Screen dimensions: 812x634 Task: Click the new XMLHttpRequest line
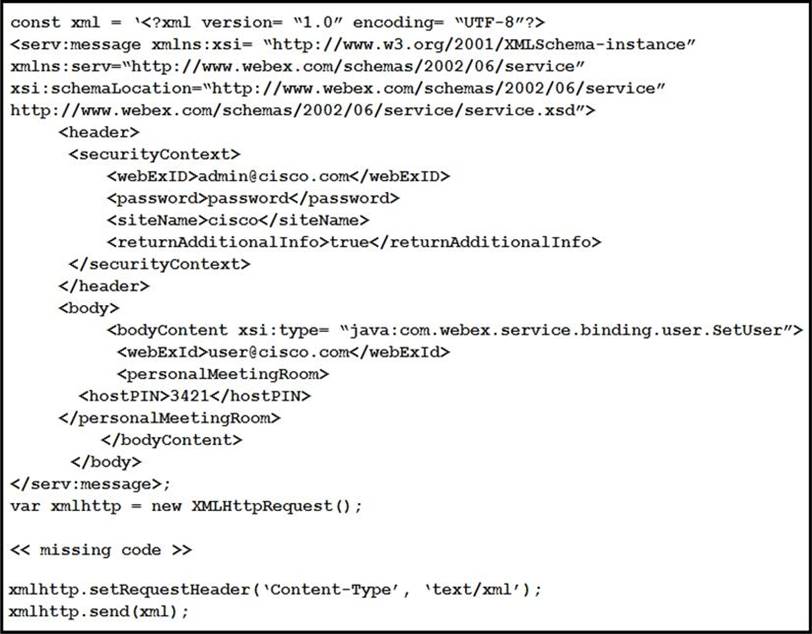click(186, 506)
